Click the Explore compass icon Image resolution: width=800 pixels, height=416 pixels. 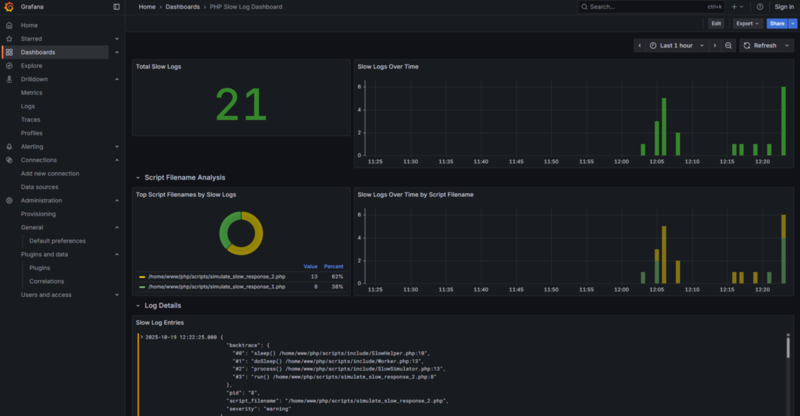pos(9,66)
